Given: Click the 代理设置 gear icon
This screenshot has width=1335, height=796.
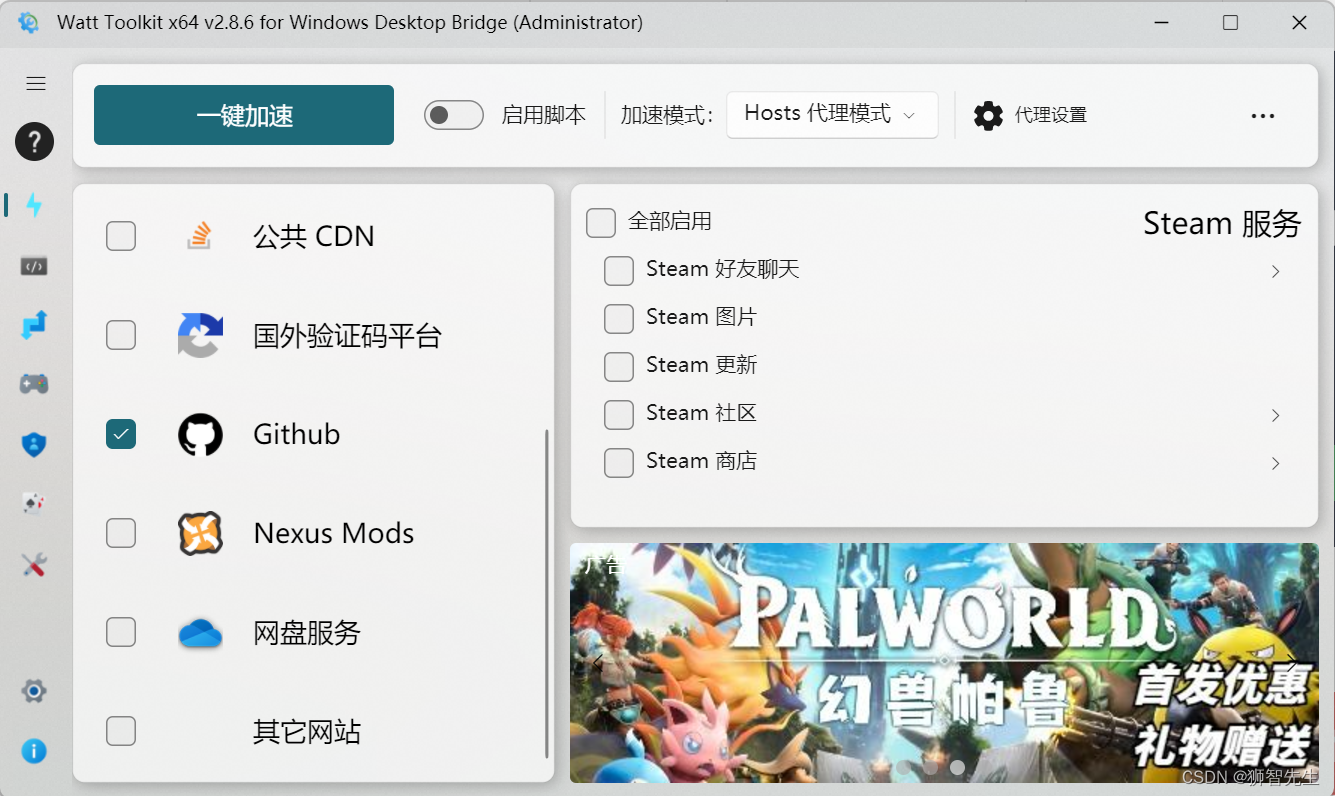Looking at the screenshot, I should 988,116.
